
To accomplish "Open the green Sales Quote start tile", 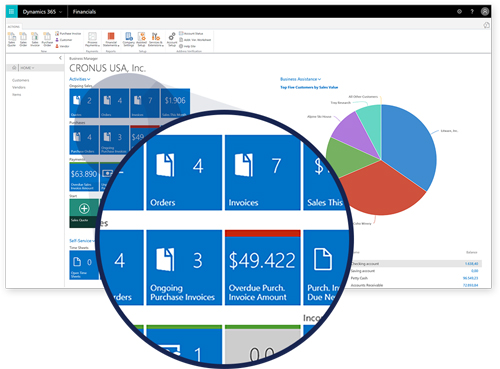I will point(84,213).
